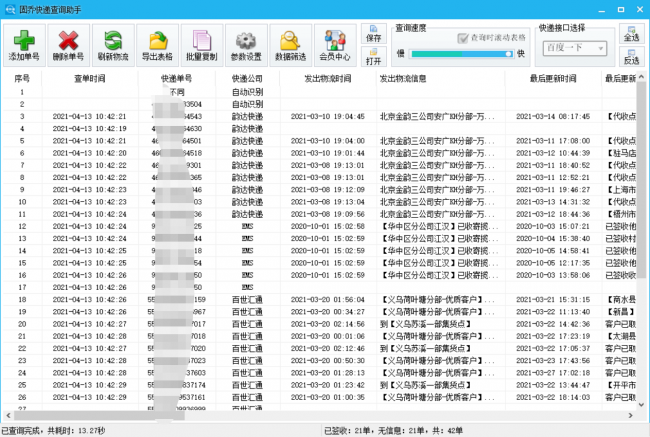Sort by 发出物流信息 column header
The width and height of the screenshot is (650, 437).
(441, 78)
